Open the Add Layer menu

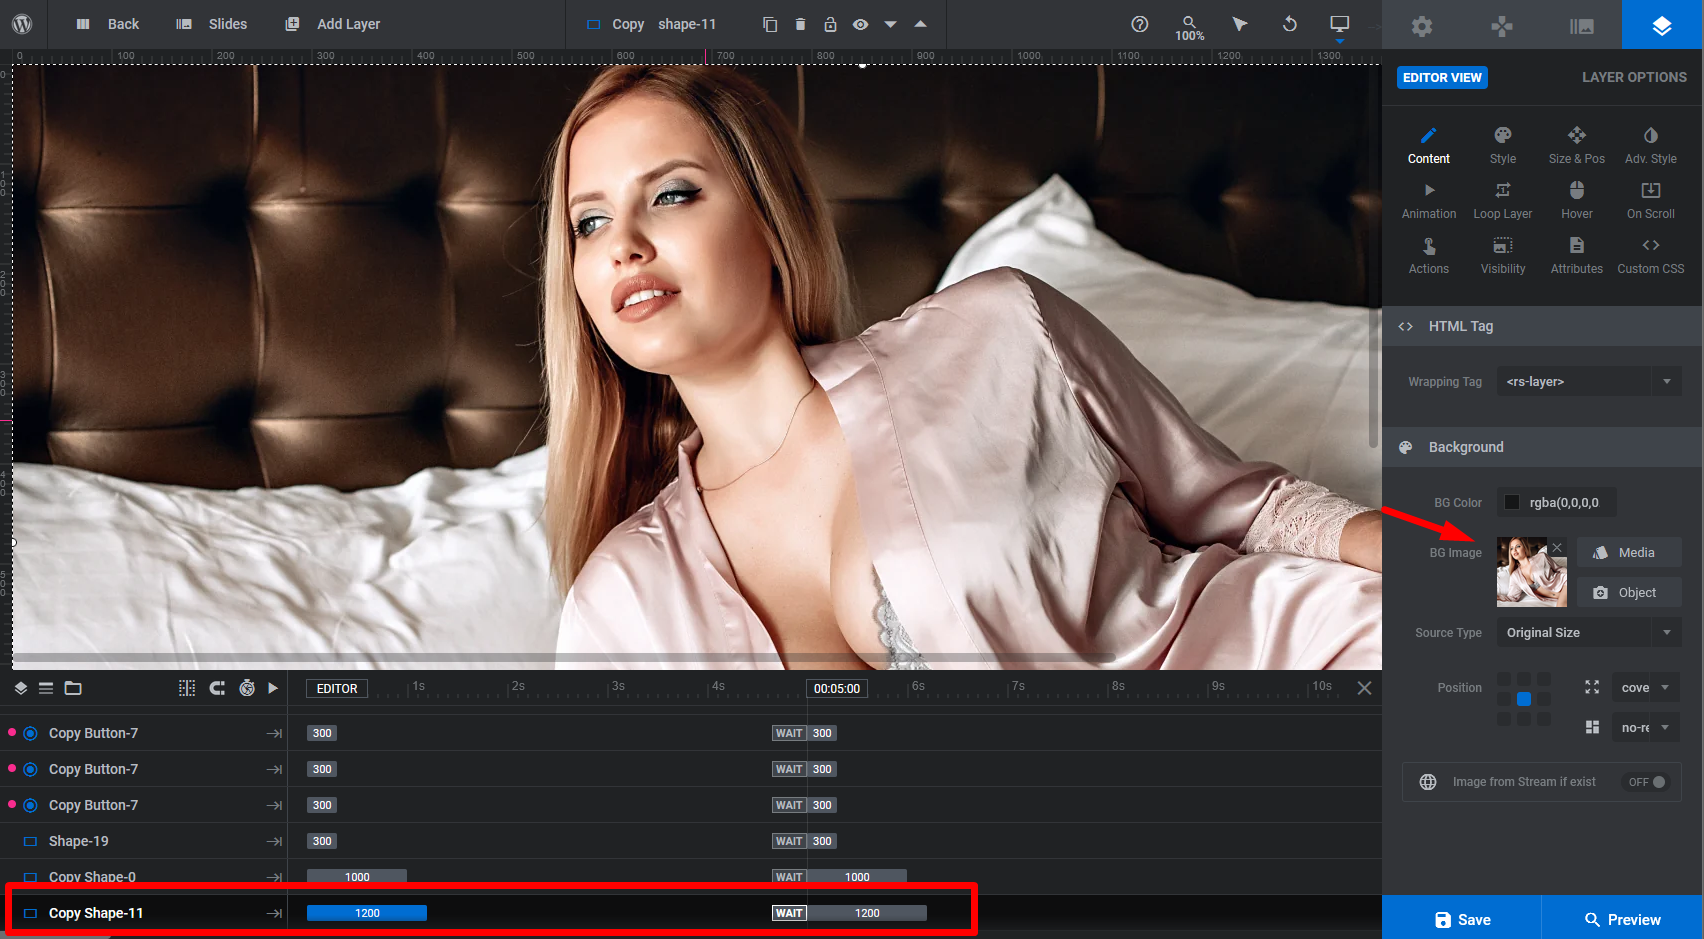coord(333,24)
